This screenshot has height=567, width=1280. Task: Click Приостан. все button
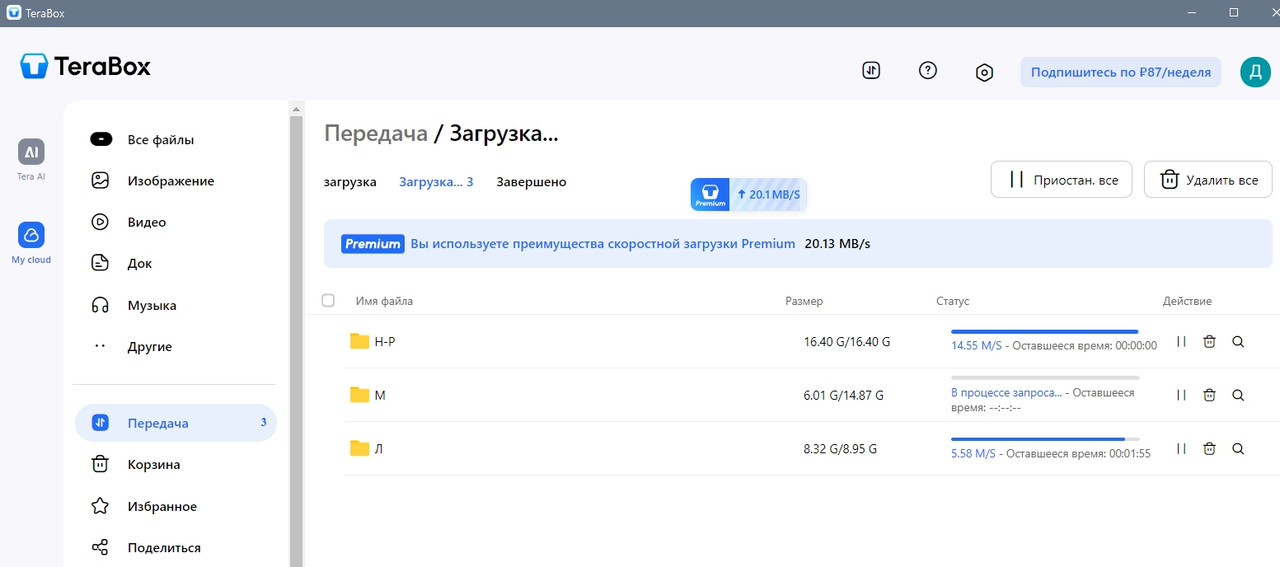point(1062,180)
